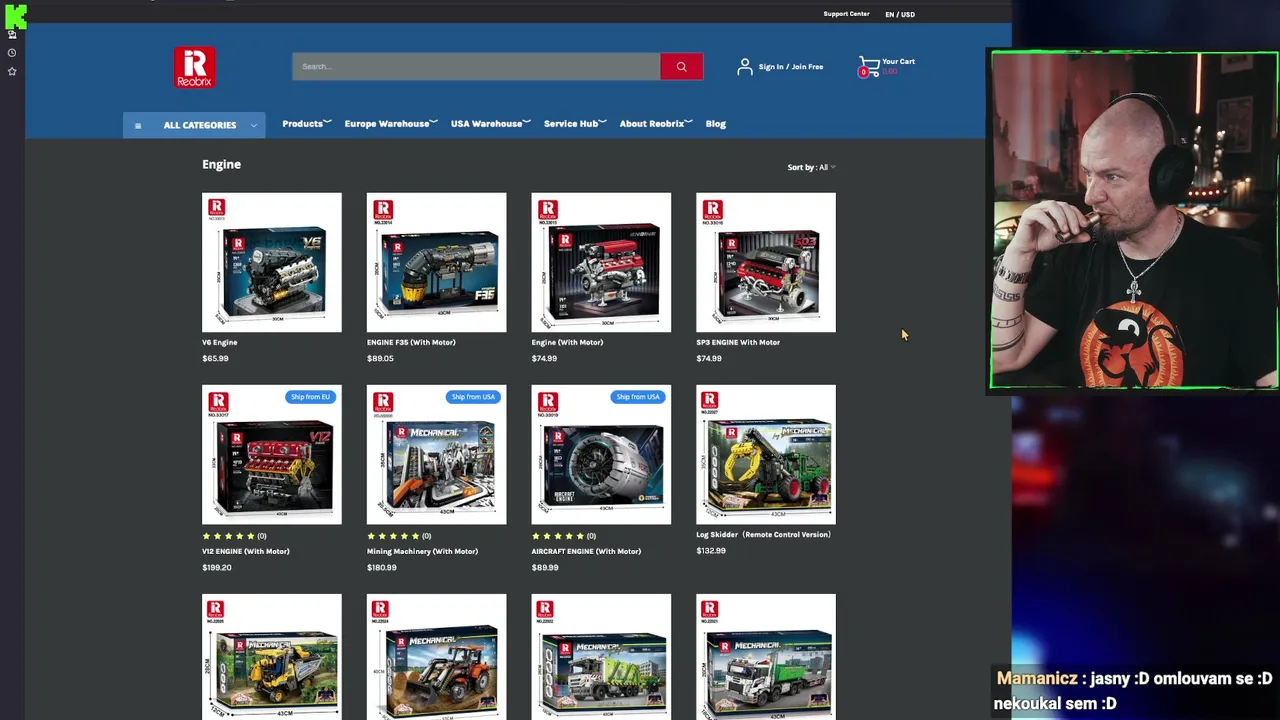Viewport: 1280px width, 720px height.
Task: Click the $180.99 price text
Action: [x=382, y=567]
